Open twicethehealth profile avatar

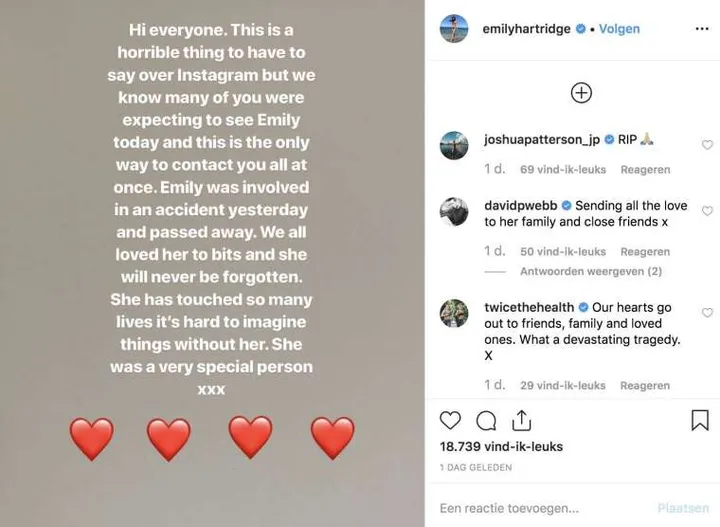pos(454,313)
